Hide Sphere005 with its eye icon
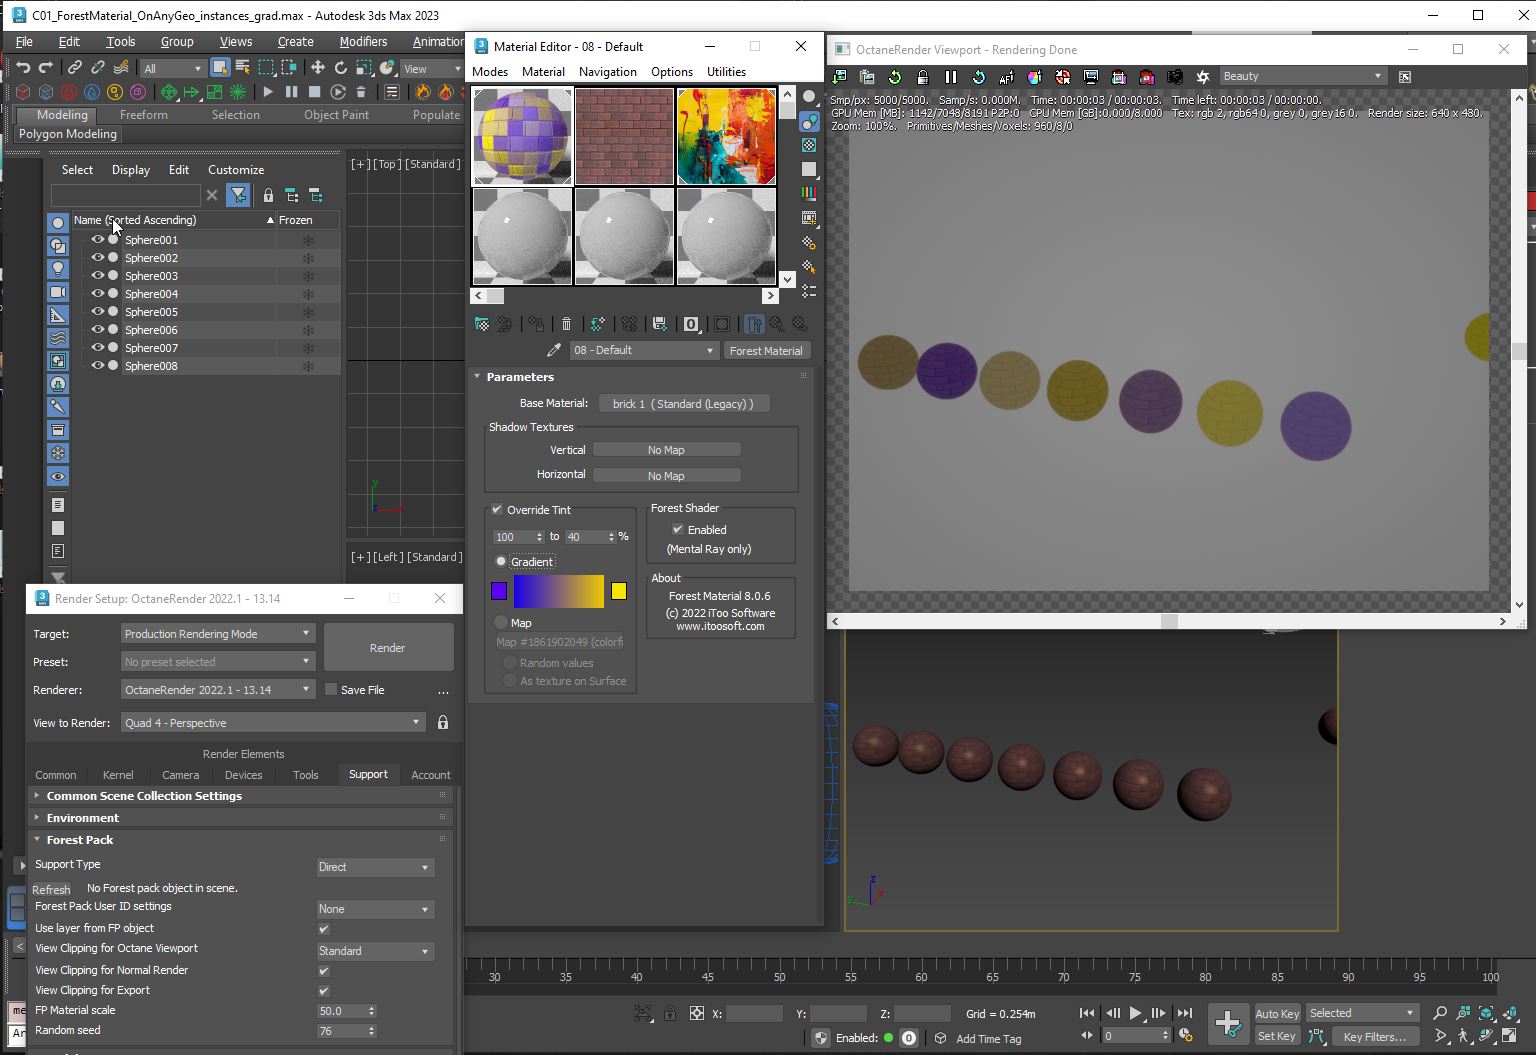 98,312
